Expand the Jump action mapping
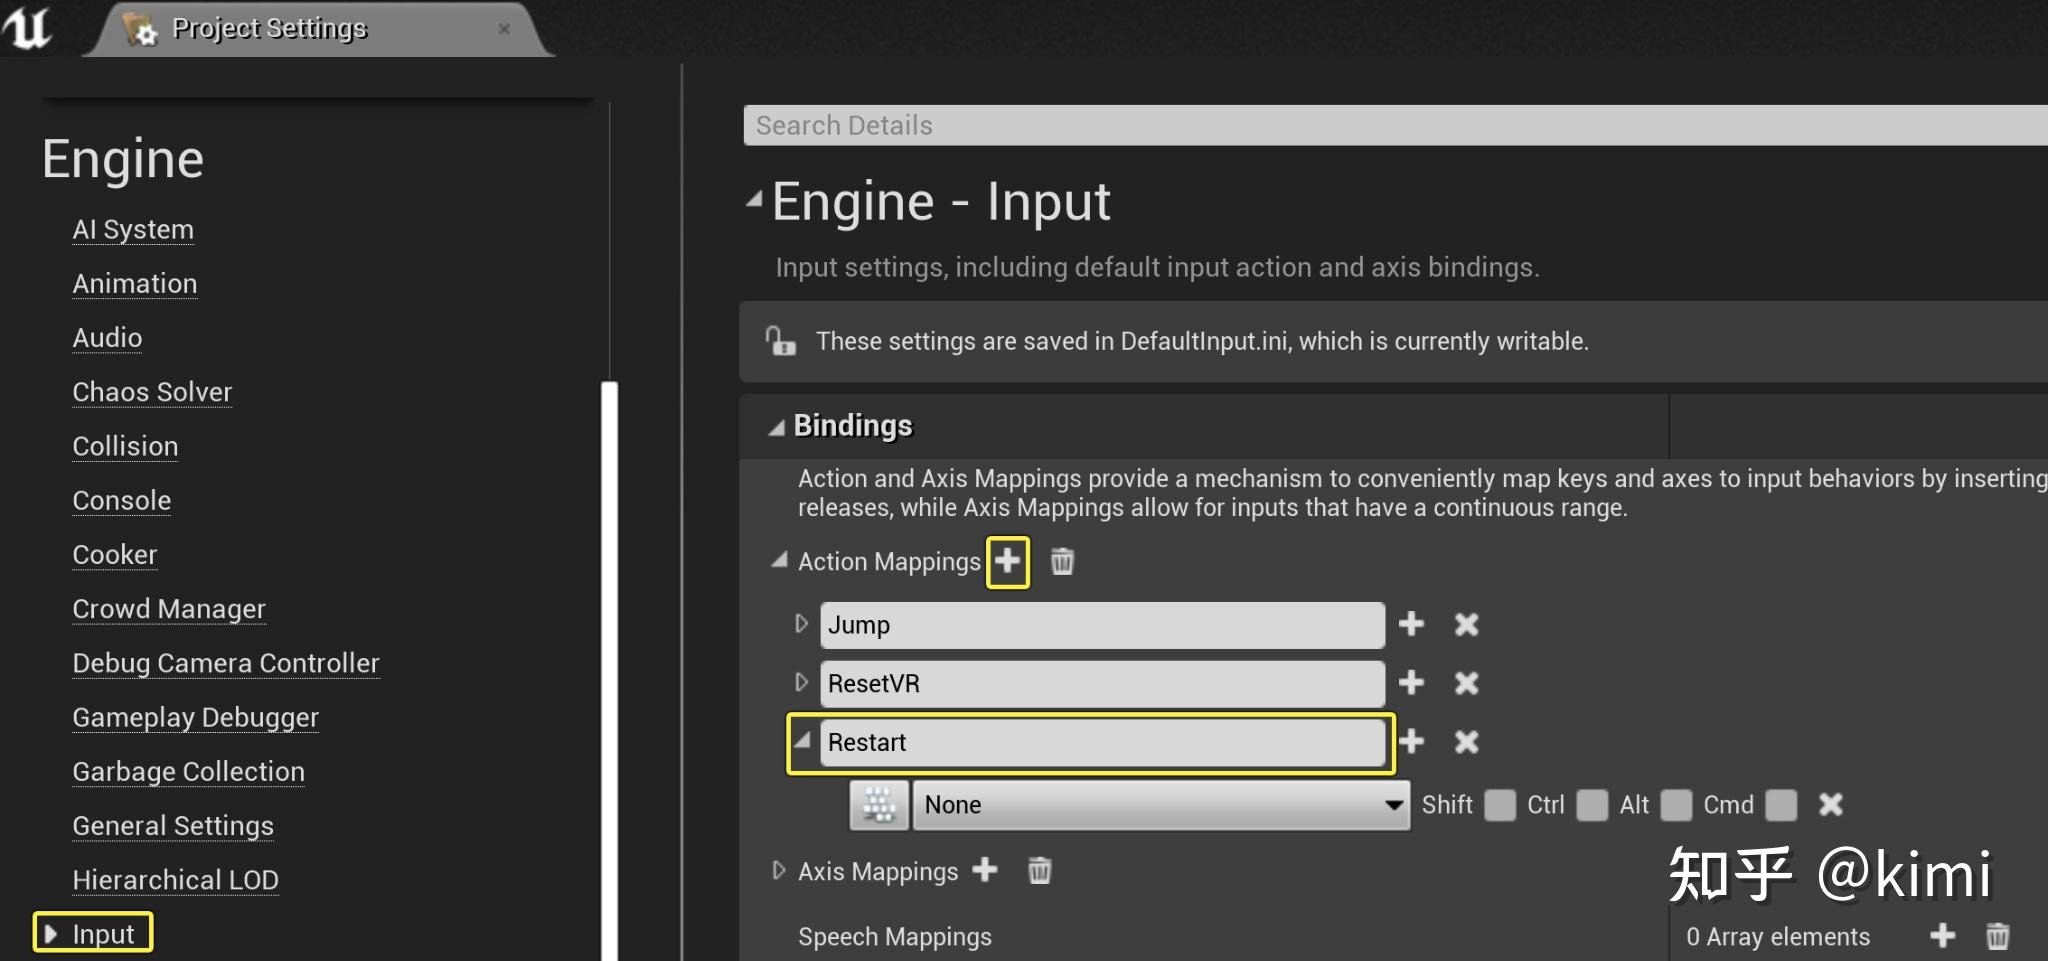This screenshot has height=961, width=2048. 801,624
